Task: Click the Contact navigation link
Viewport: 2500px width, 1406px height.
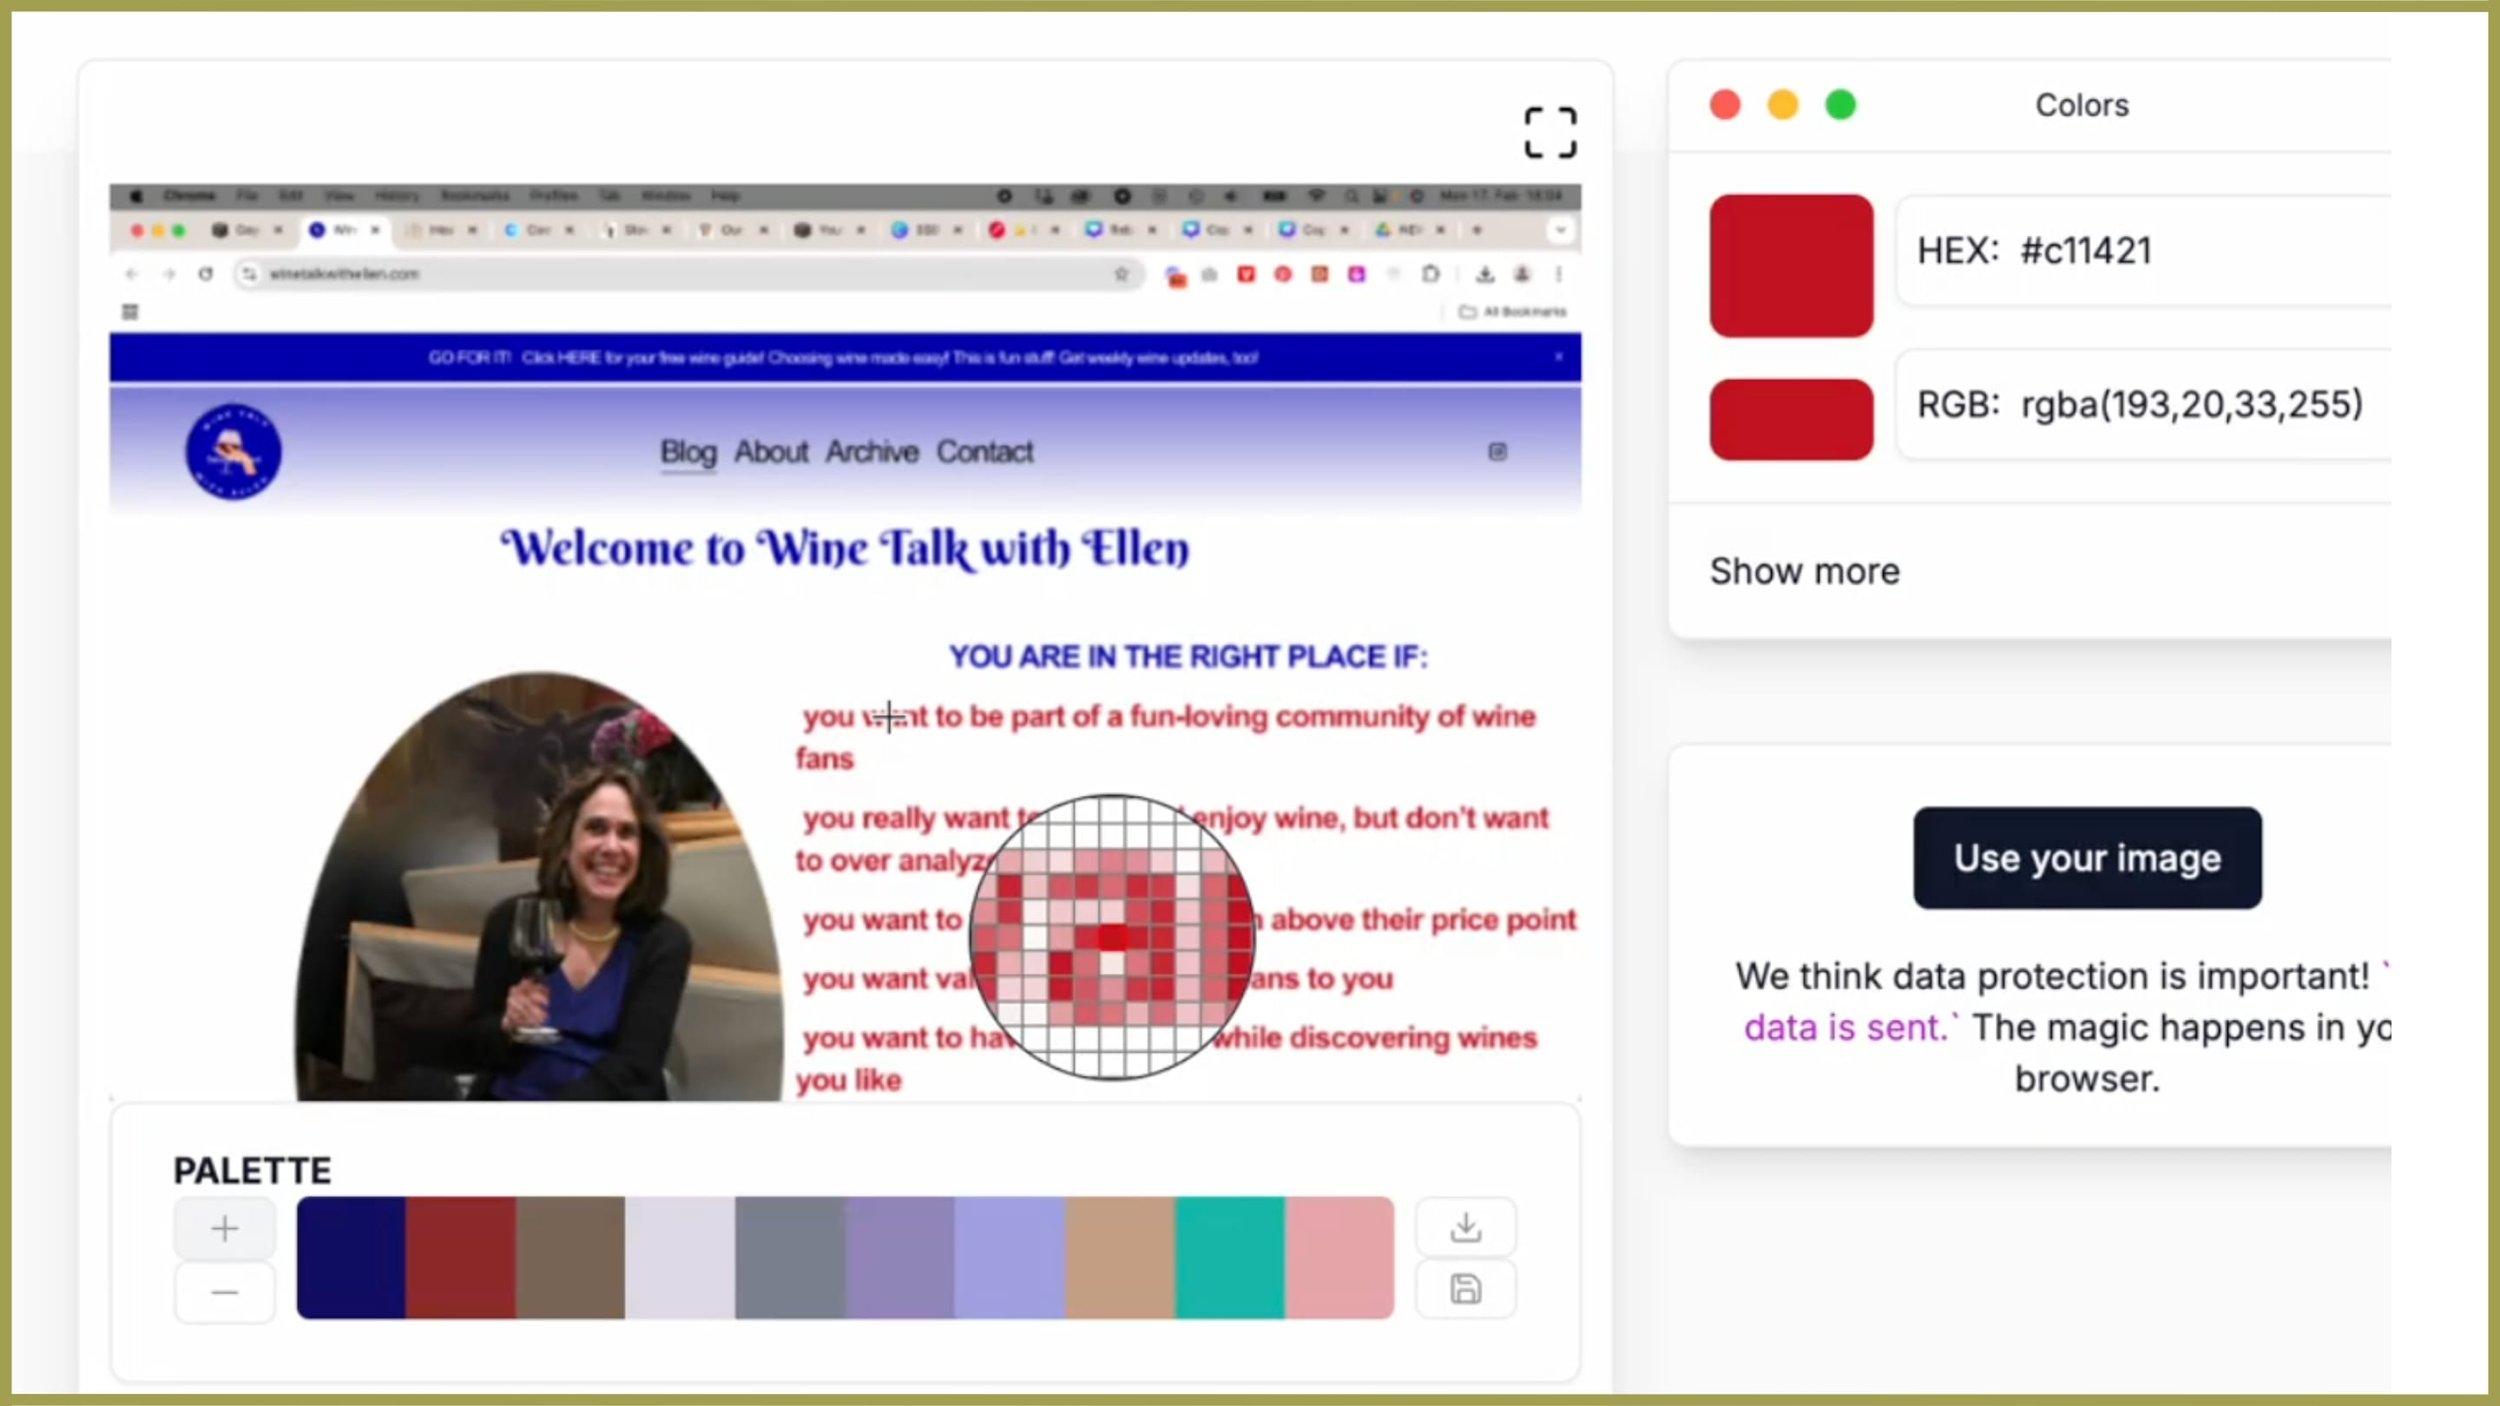Action: point(984,452)
